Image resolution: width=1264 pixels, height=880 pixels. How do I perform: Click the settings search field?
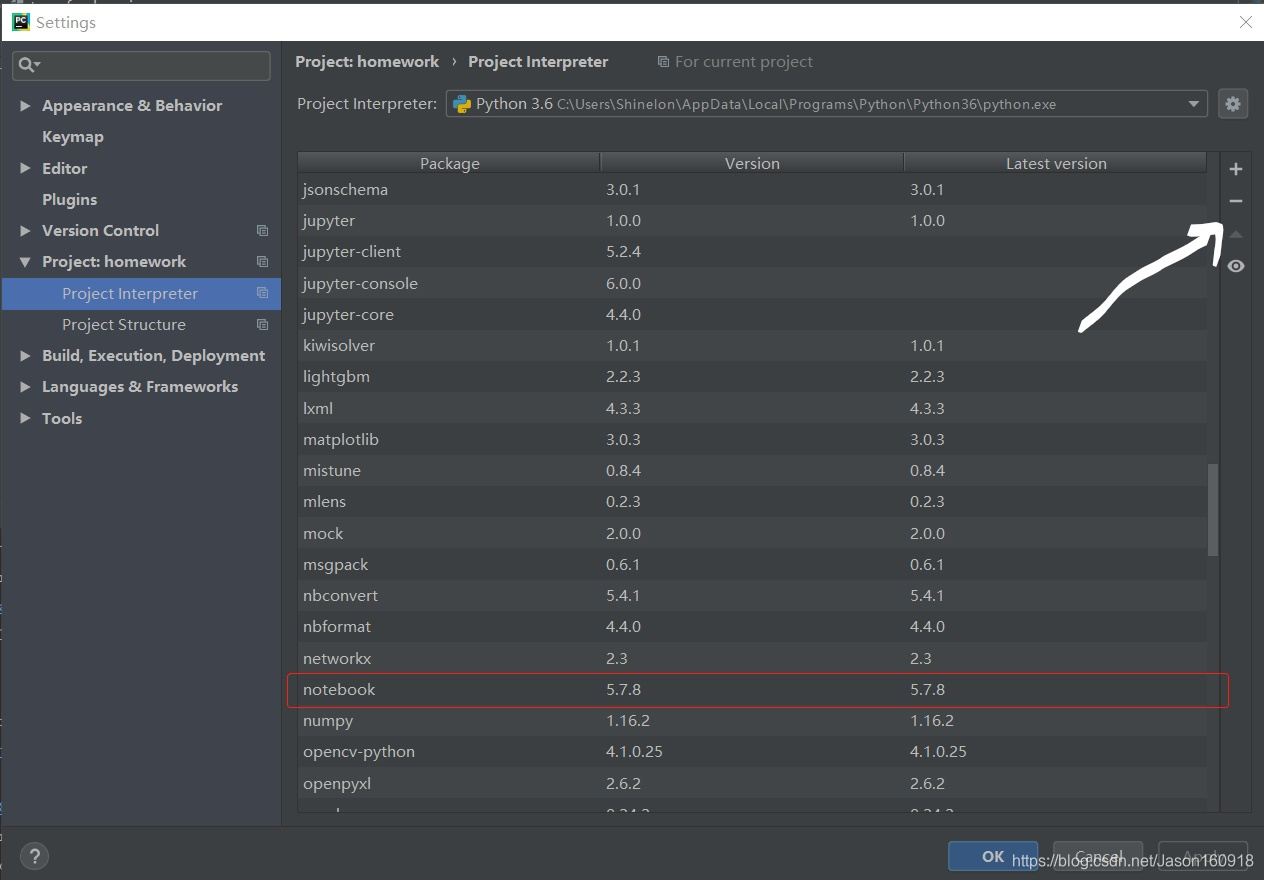pyautogui.click(x=141, y=65)
